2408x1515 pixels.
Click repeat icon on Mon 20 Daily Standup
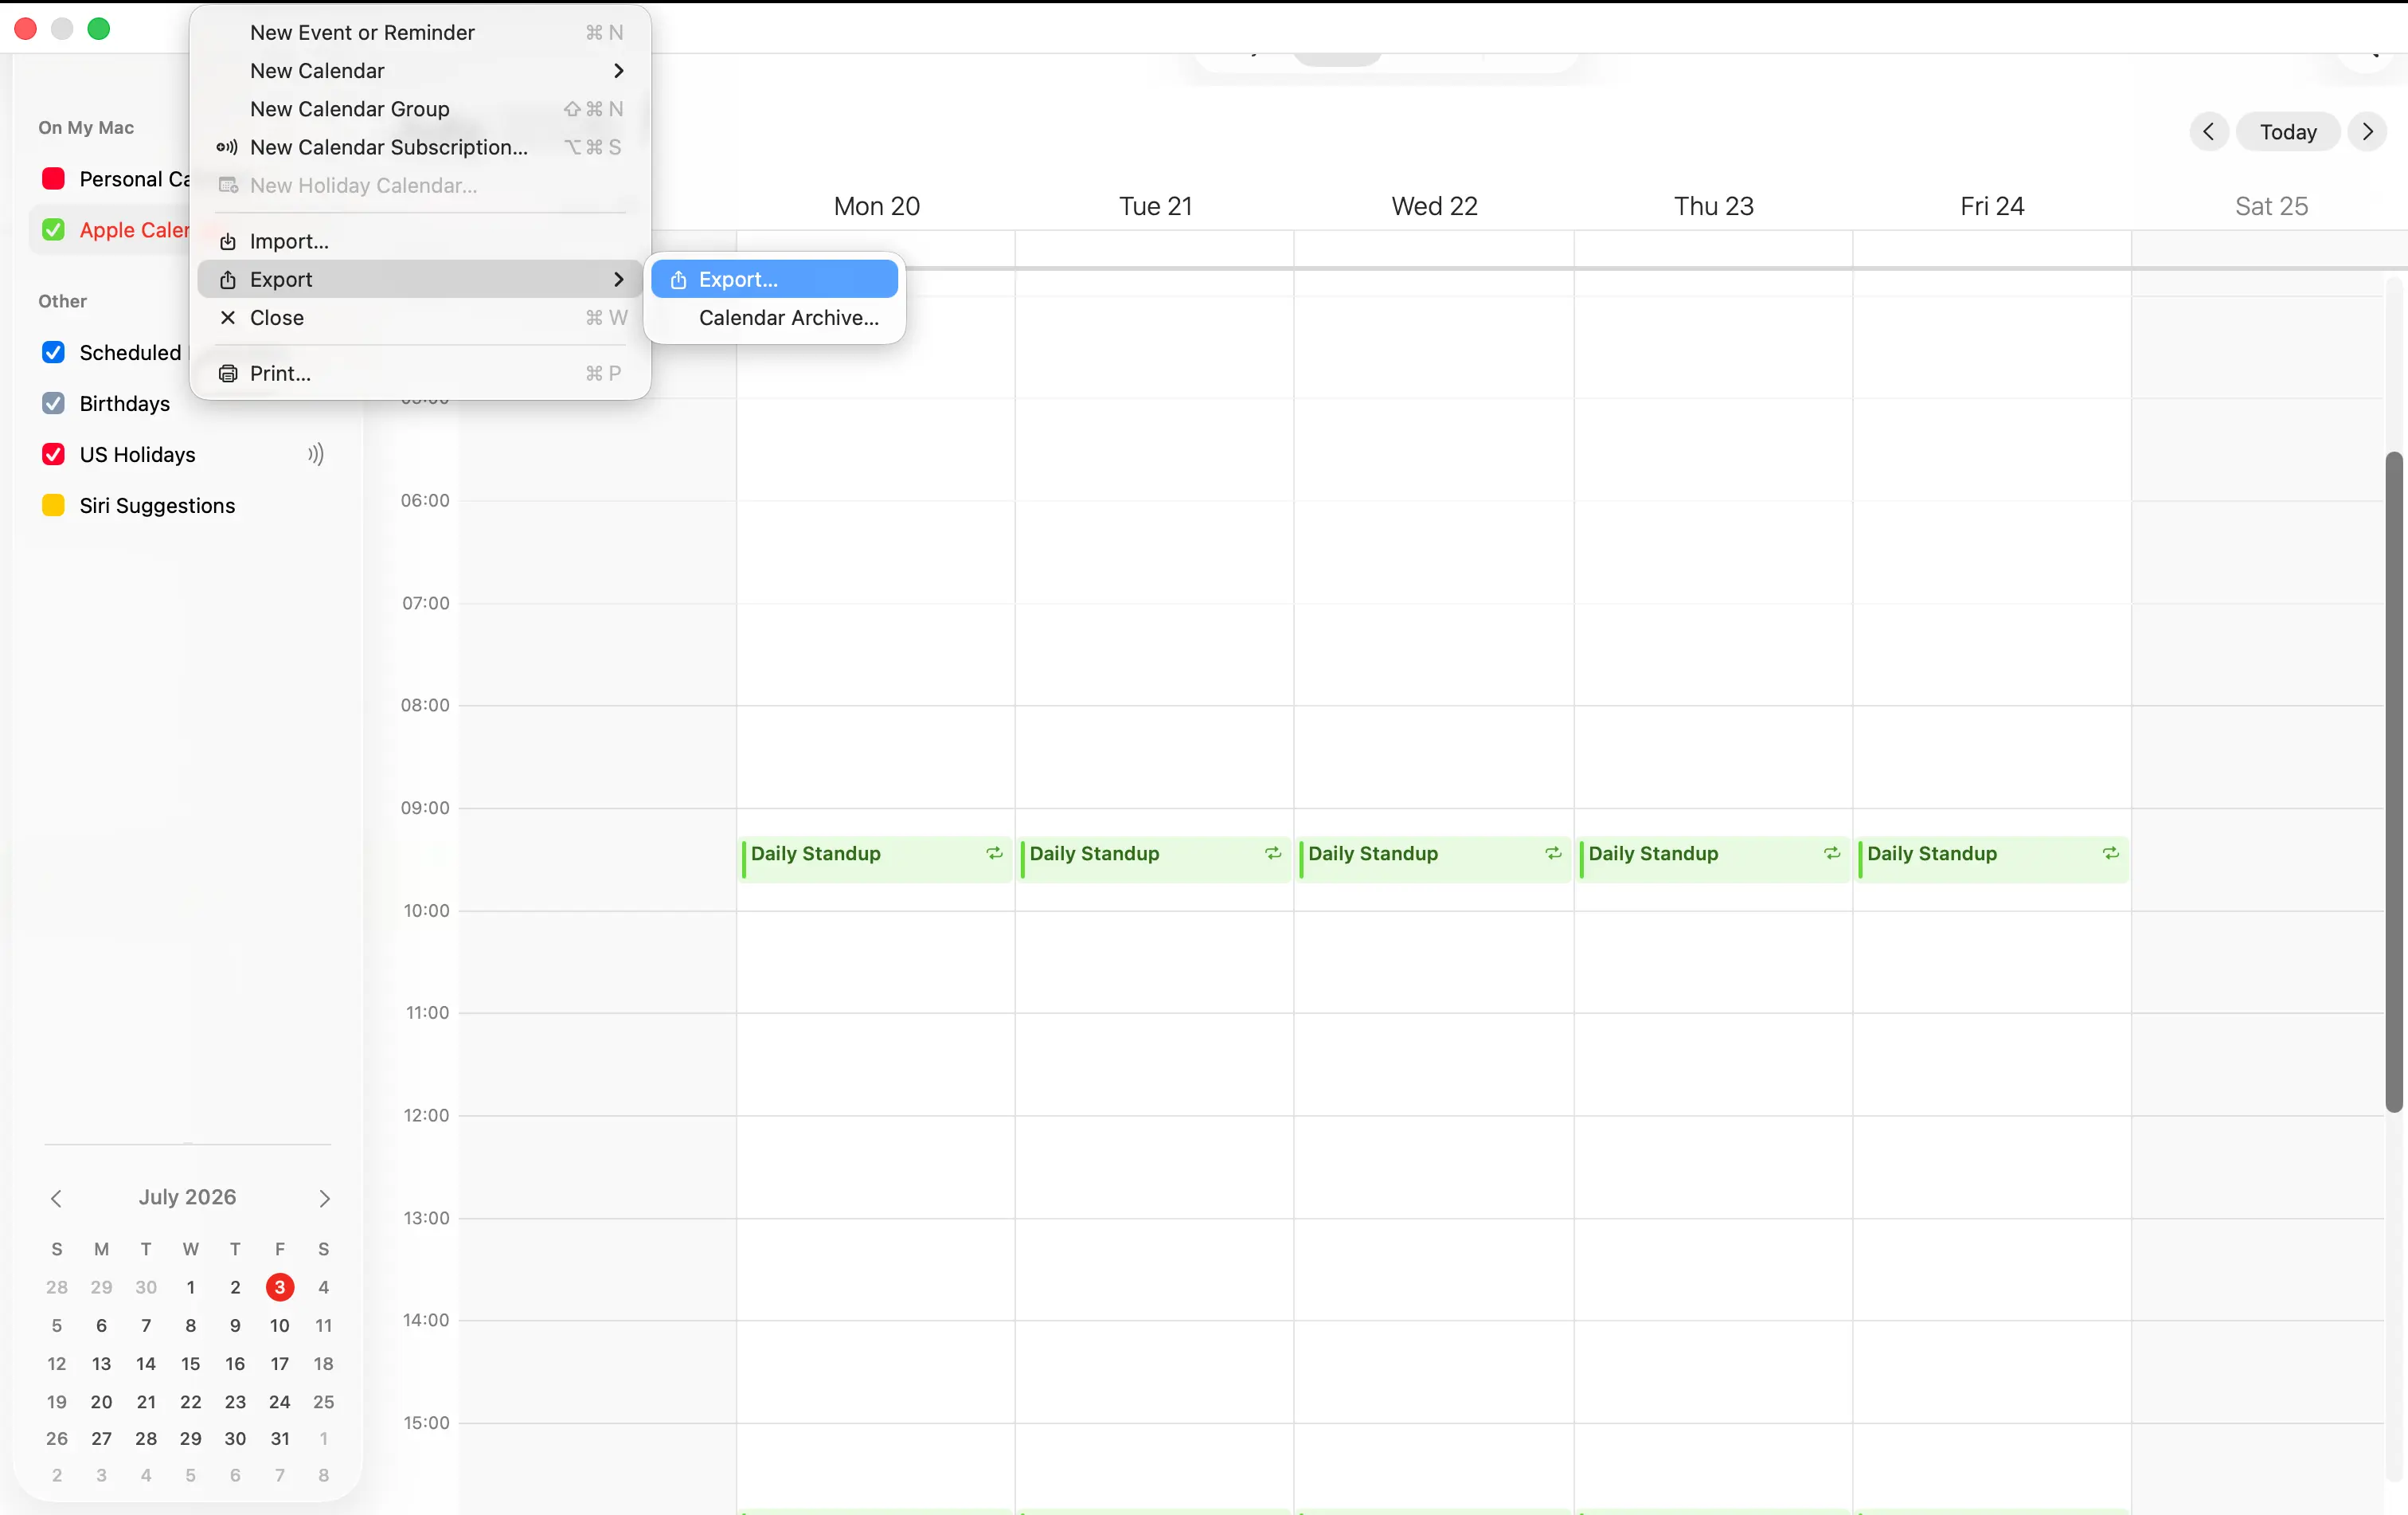994,853
